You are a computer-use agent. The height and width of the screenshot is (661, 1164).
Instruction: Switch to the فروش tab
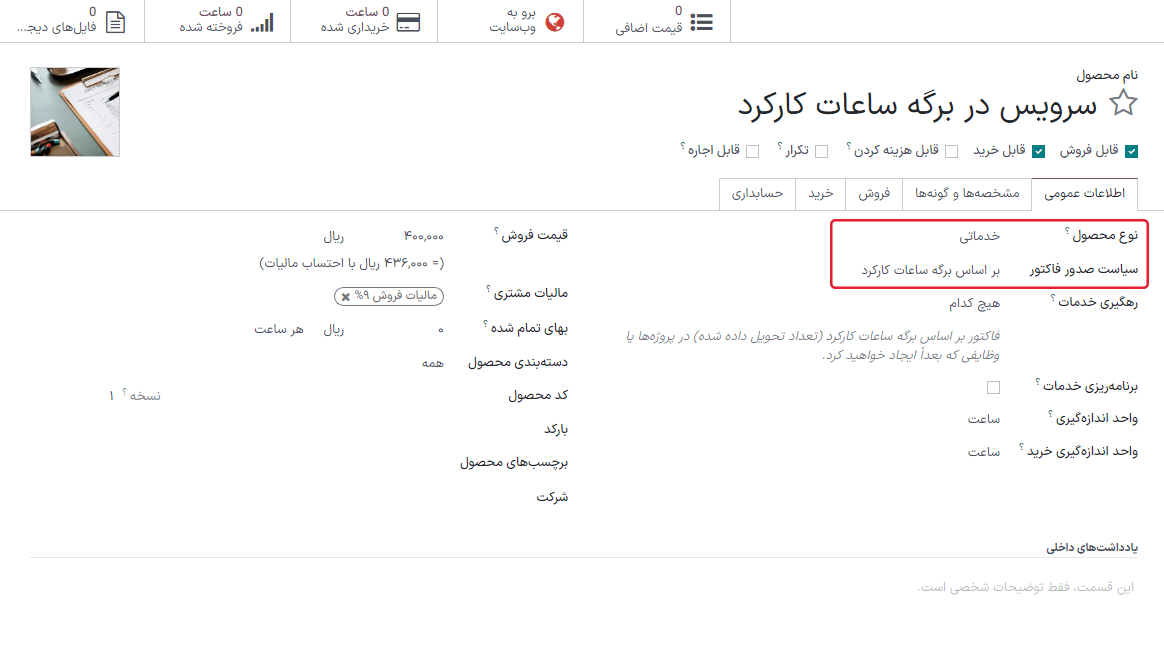(874, 193)
